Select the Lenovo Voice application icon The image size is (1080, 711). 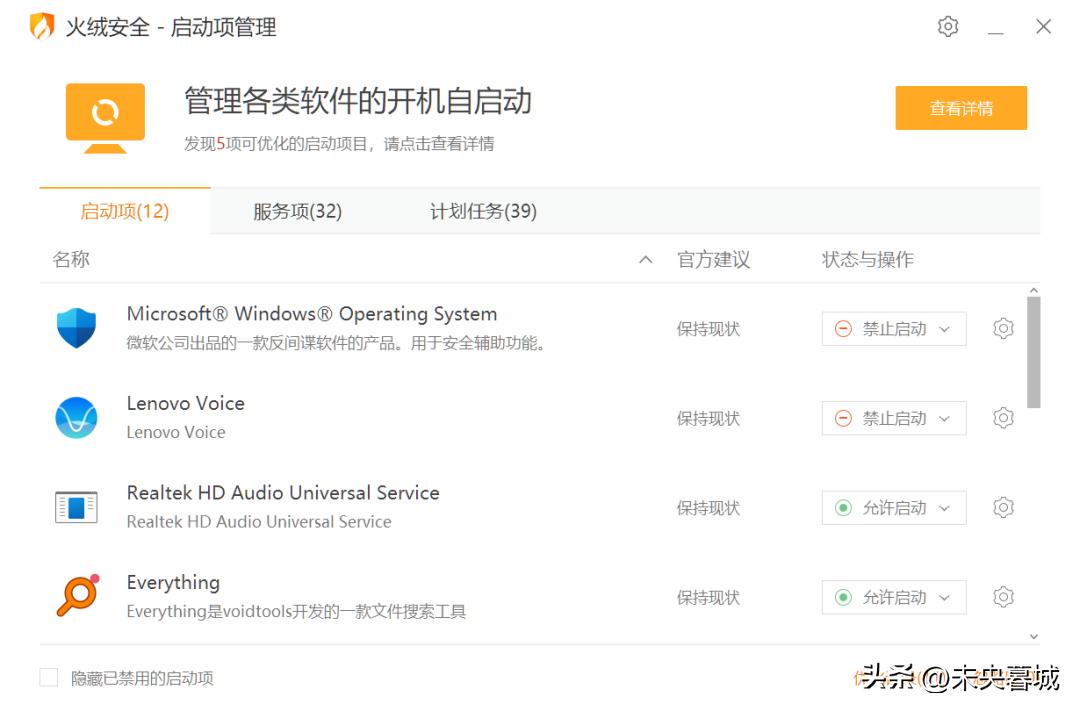coord(76,417)
